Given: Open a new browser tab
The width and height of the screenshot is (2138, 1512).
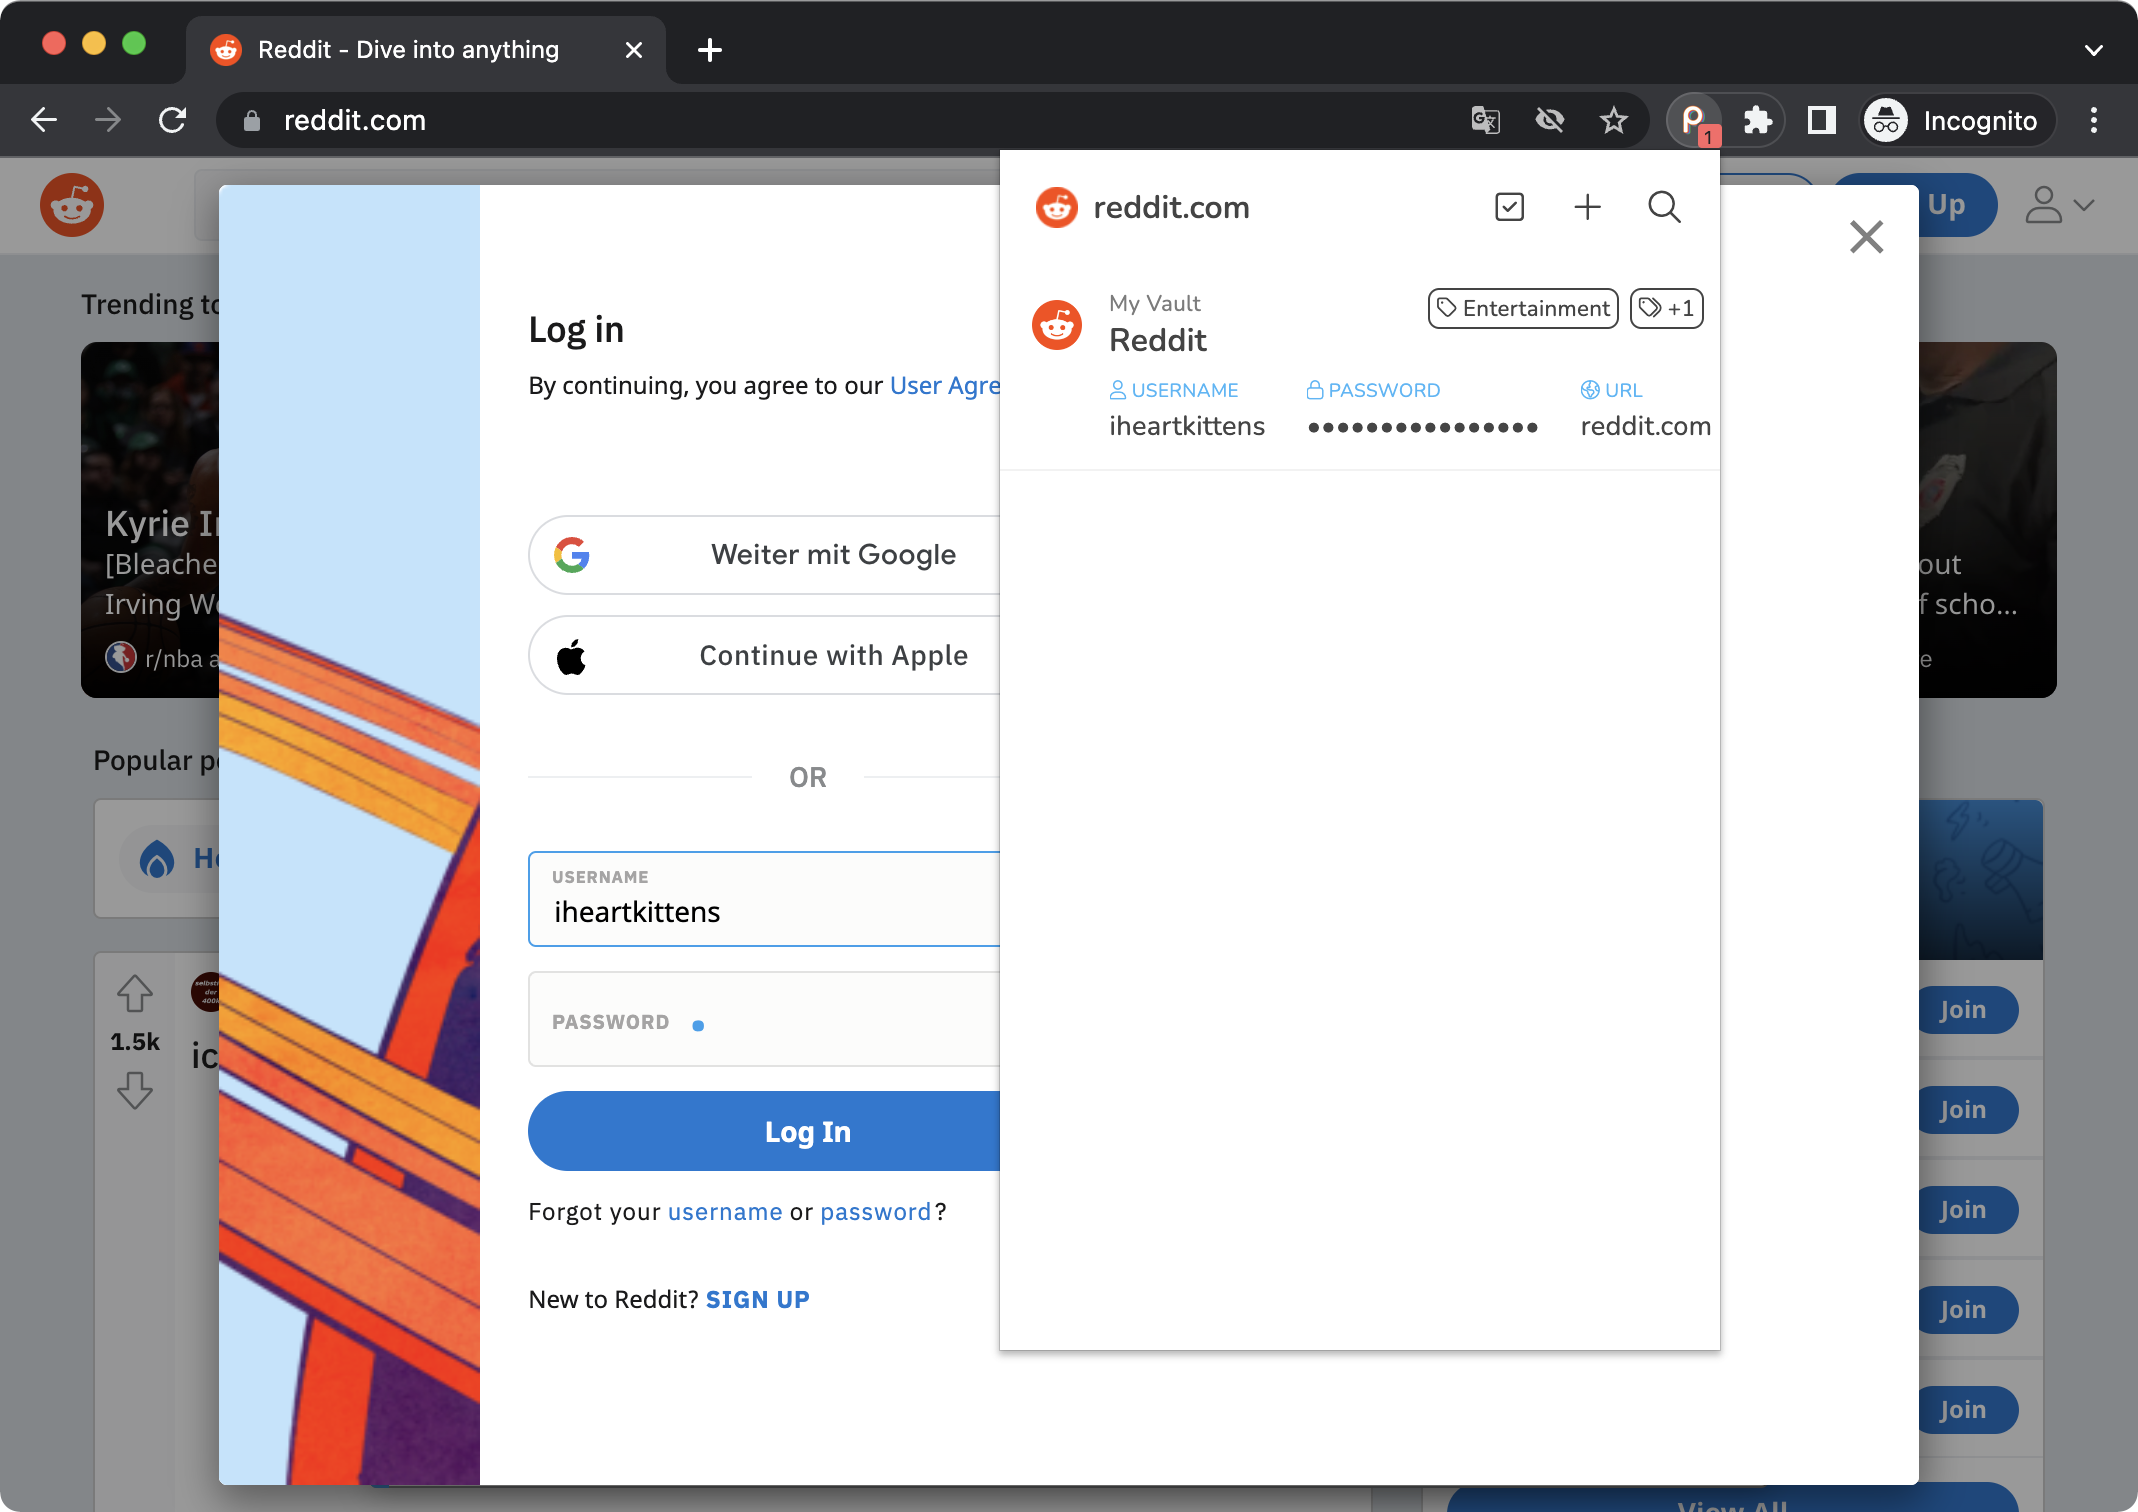Looking at the screenshot, I should [x=710, y=50].
